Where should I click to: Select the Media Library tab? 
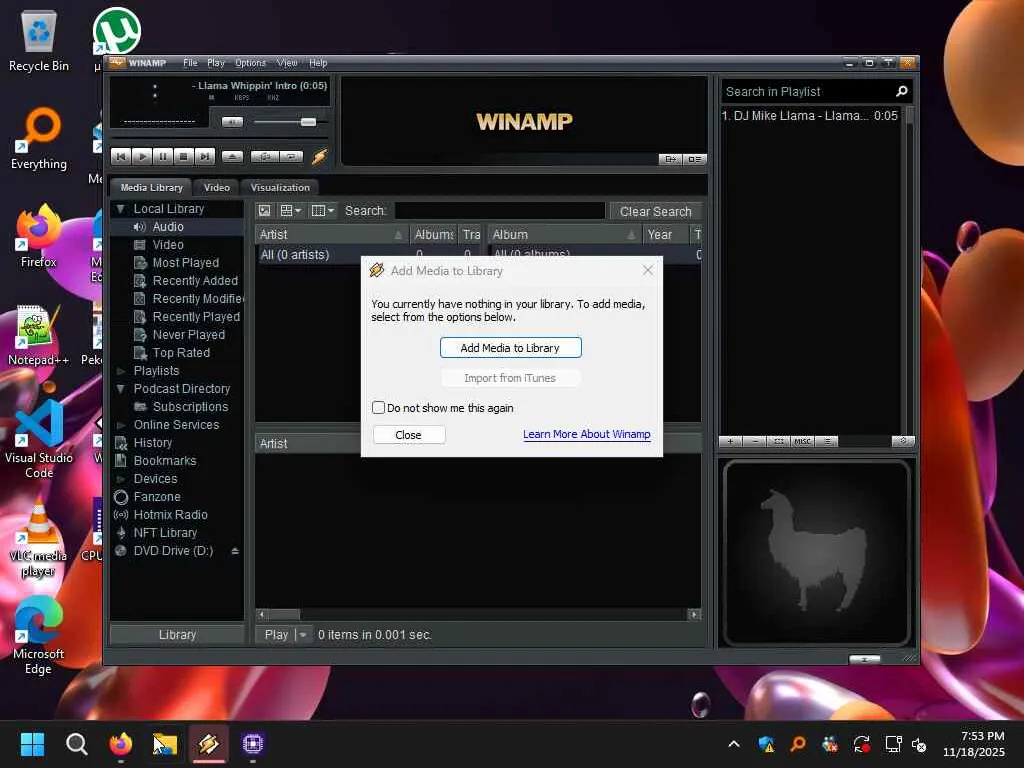pos(152,187)
